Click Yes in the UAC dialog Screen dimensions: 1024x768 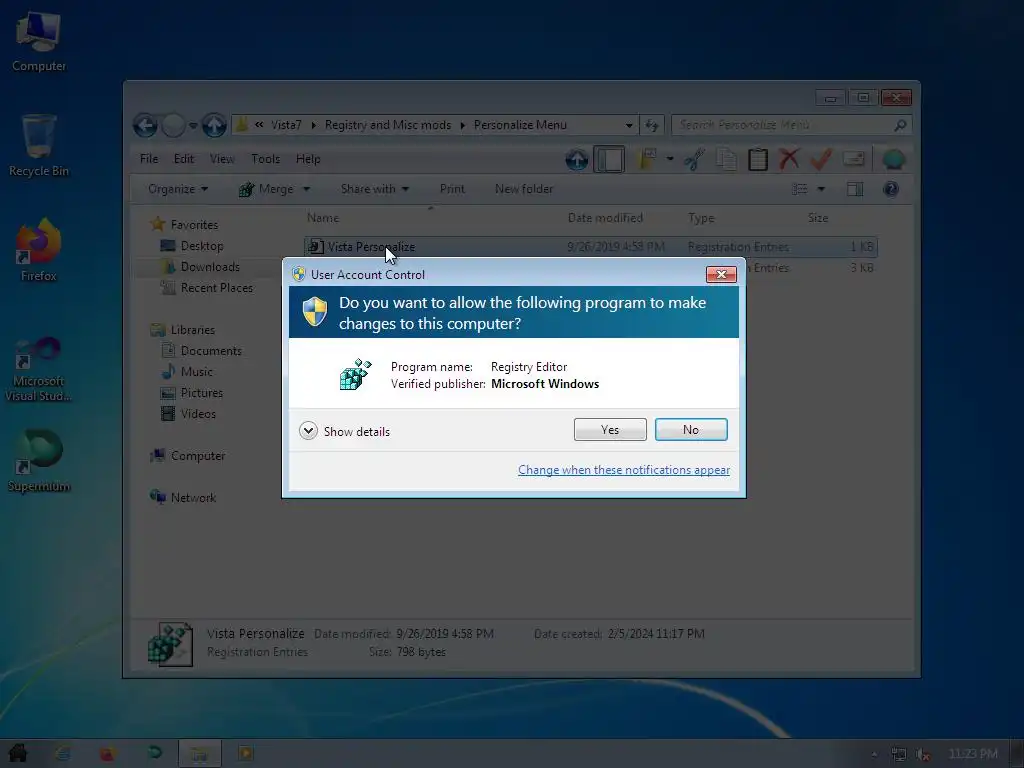click(x=610, y=430)
